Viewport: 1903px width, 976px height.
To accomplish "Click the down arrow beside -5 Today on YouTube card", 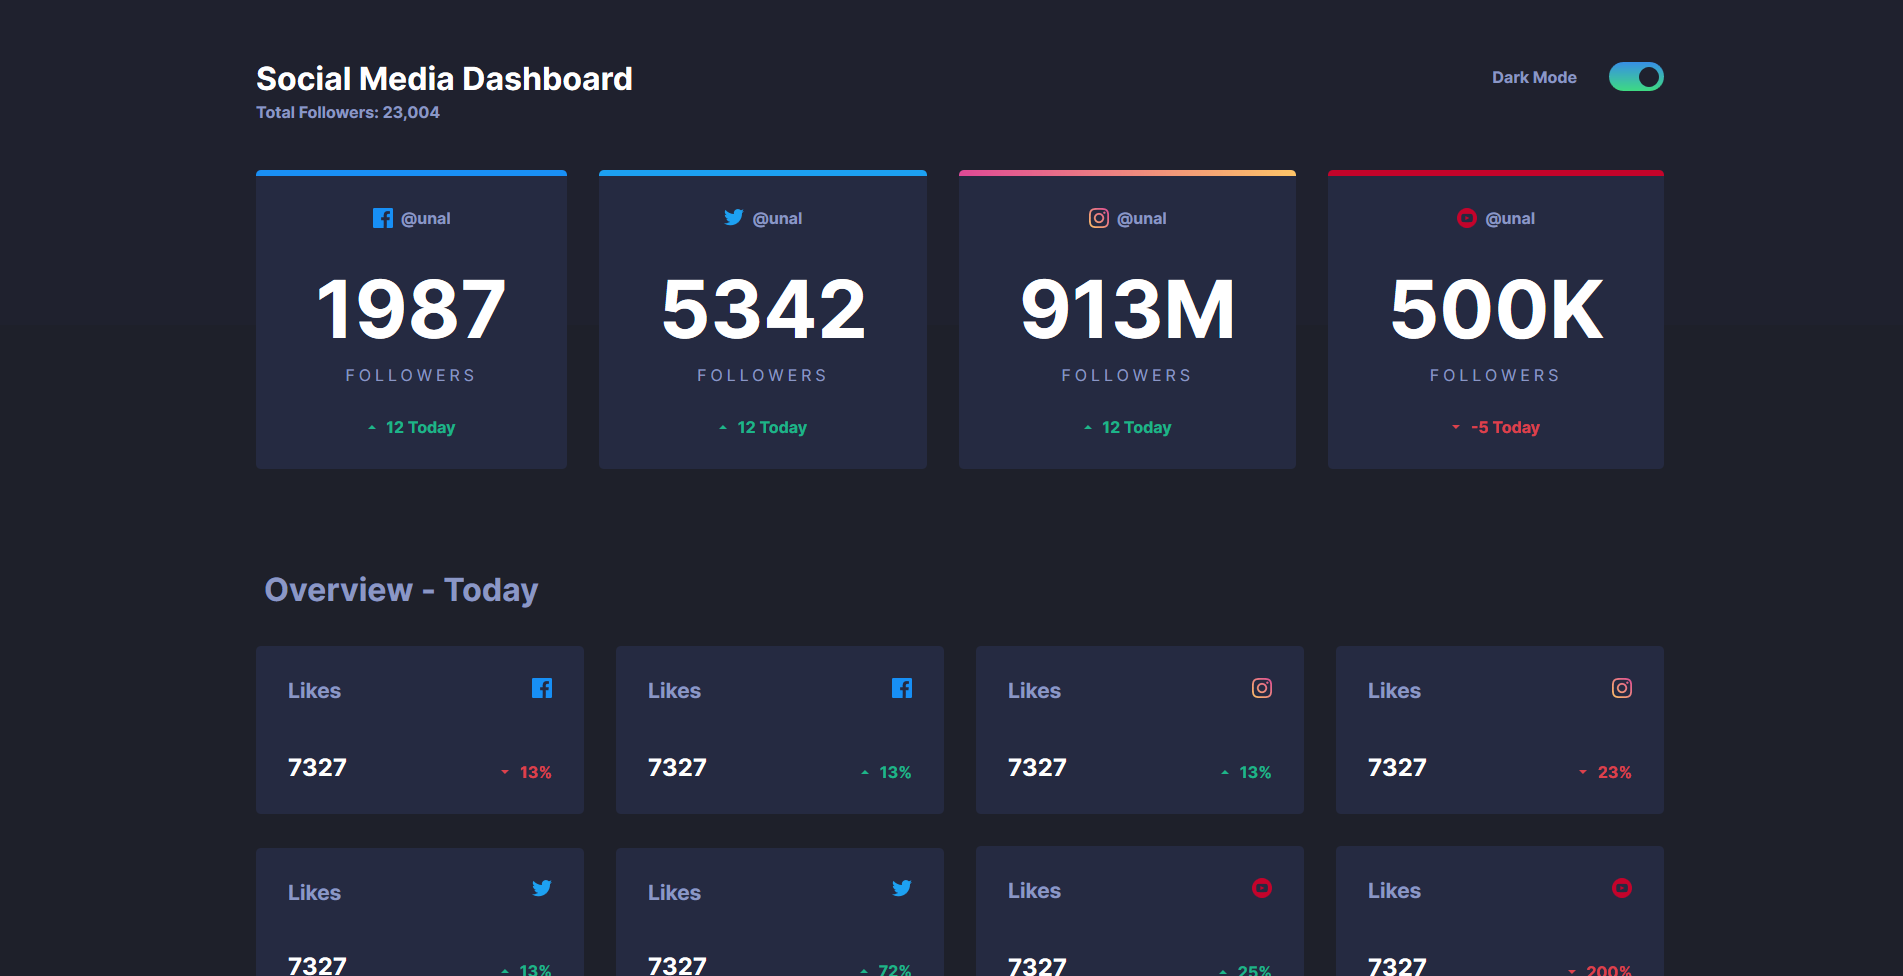I will [1456, 427].
